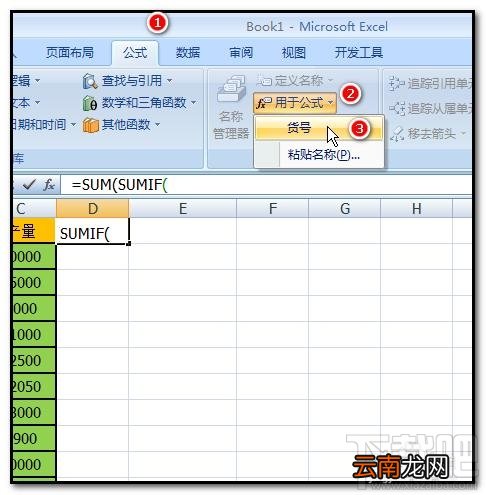Click in the formula bar text =SUM(SUMIF(
The image size is (486, 495).
click(x=119, y=184)
